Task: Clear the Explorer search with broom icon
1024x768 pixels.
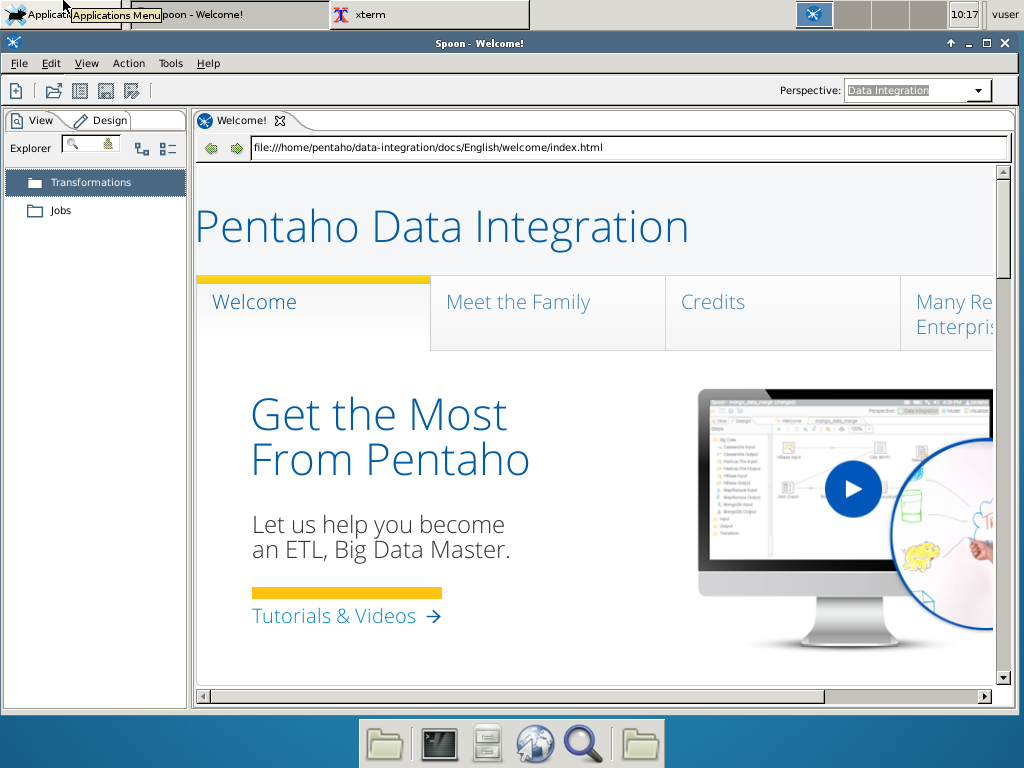Action: click(x=108, y=144)
